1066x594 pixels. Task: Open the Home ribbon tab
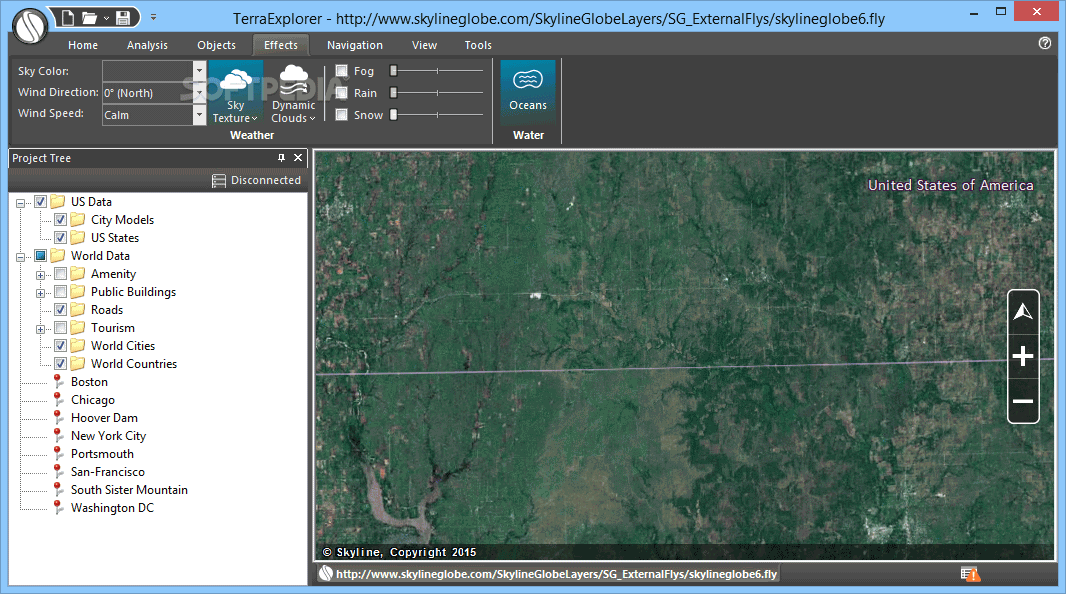coord(83,45)
